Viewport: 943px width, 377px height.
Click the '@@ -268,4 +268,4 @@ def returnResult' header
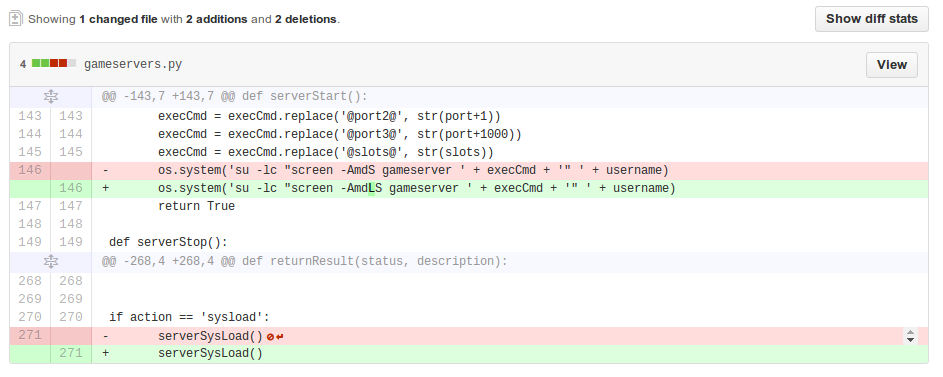click(304, 261)
